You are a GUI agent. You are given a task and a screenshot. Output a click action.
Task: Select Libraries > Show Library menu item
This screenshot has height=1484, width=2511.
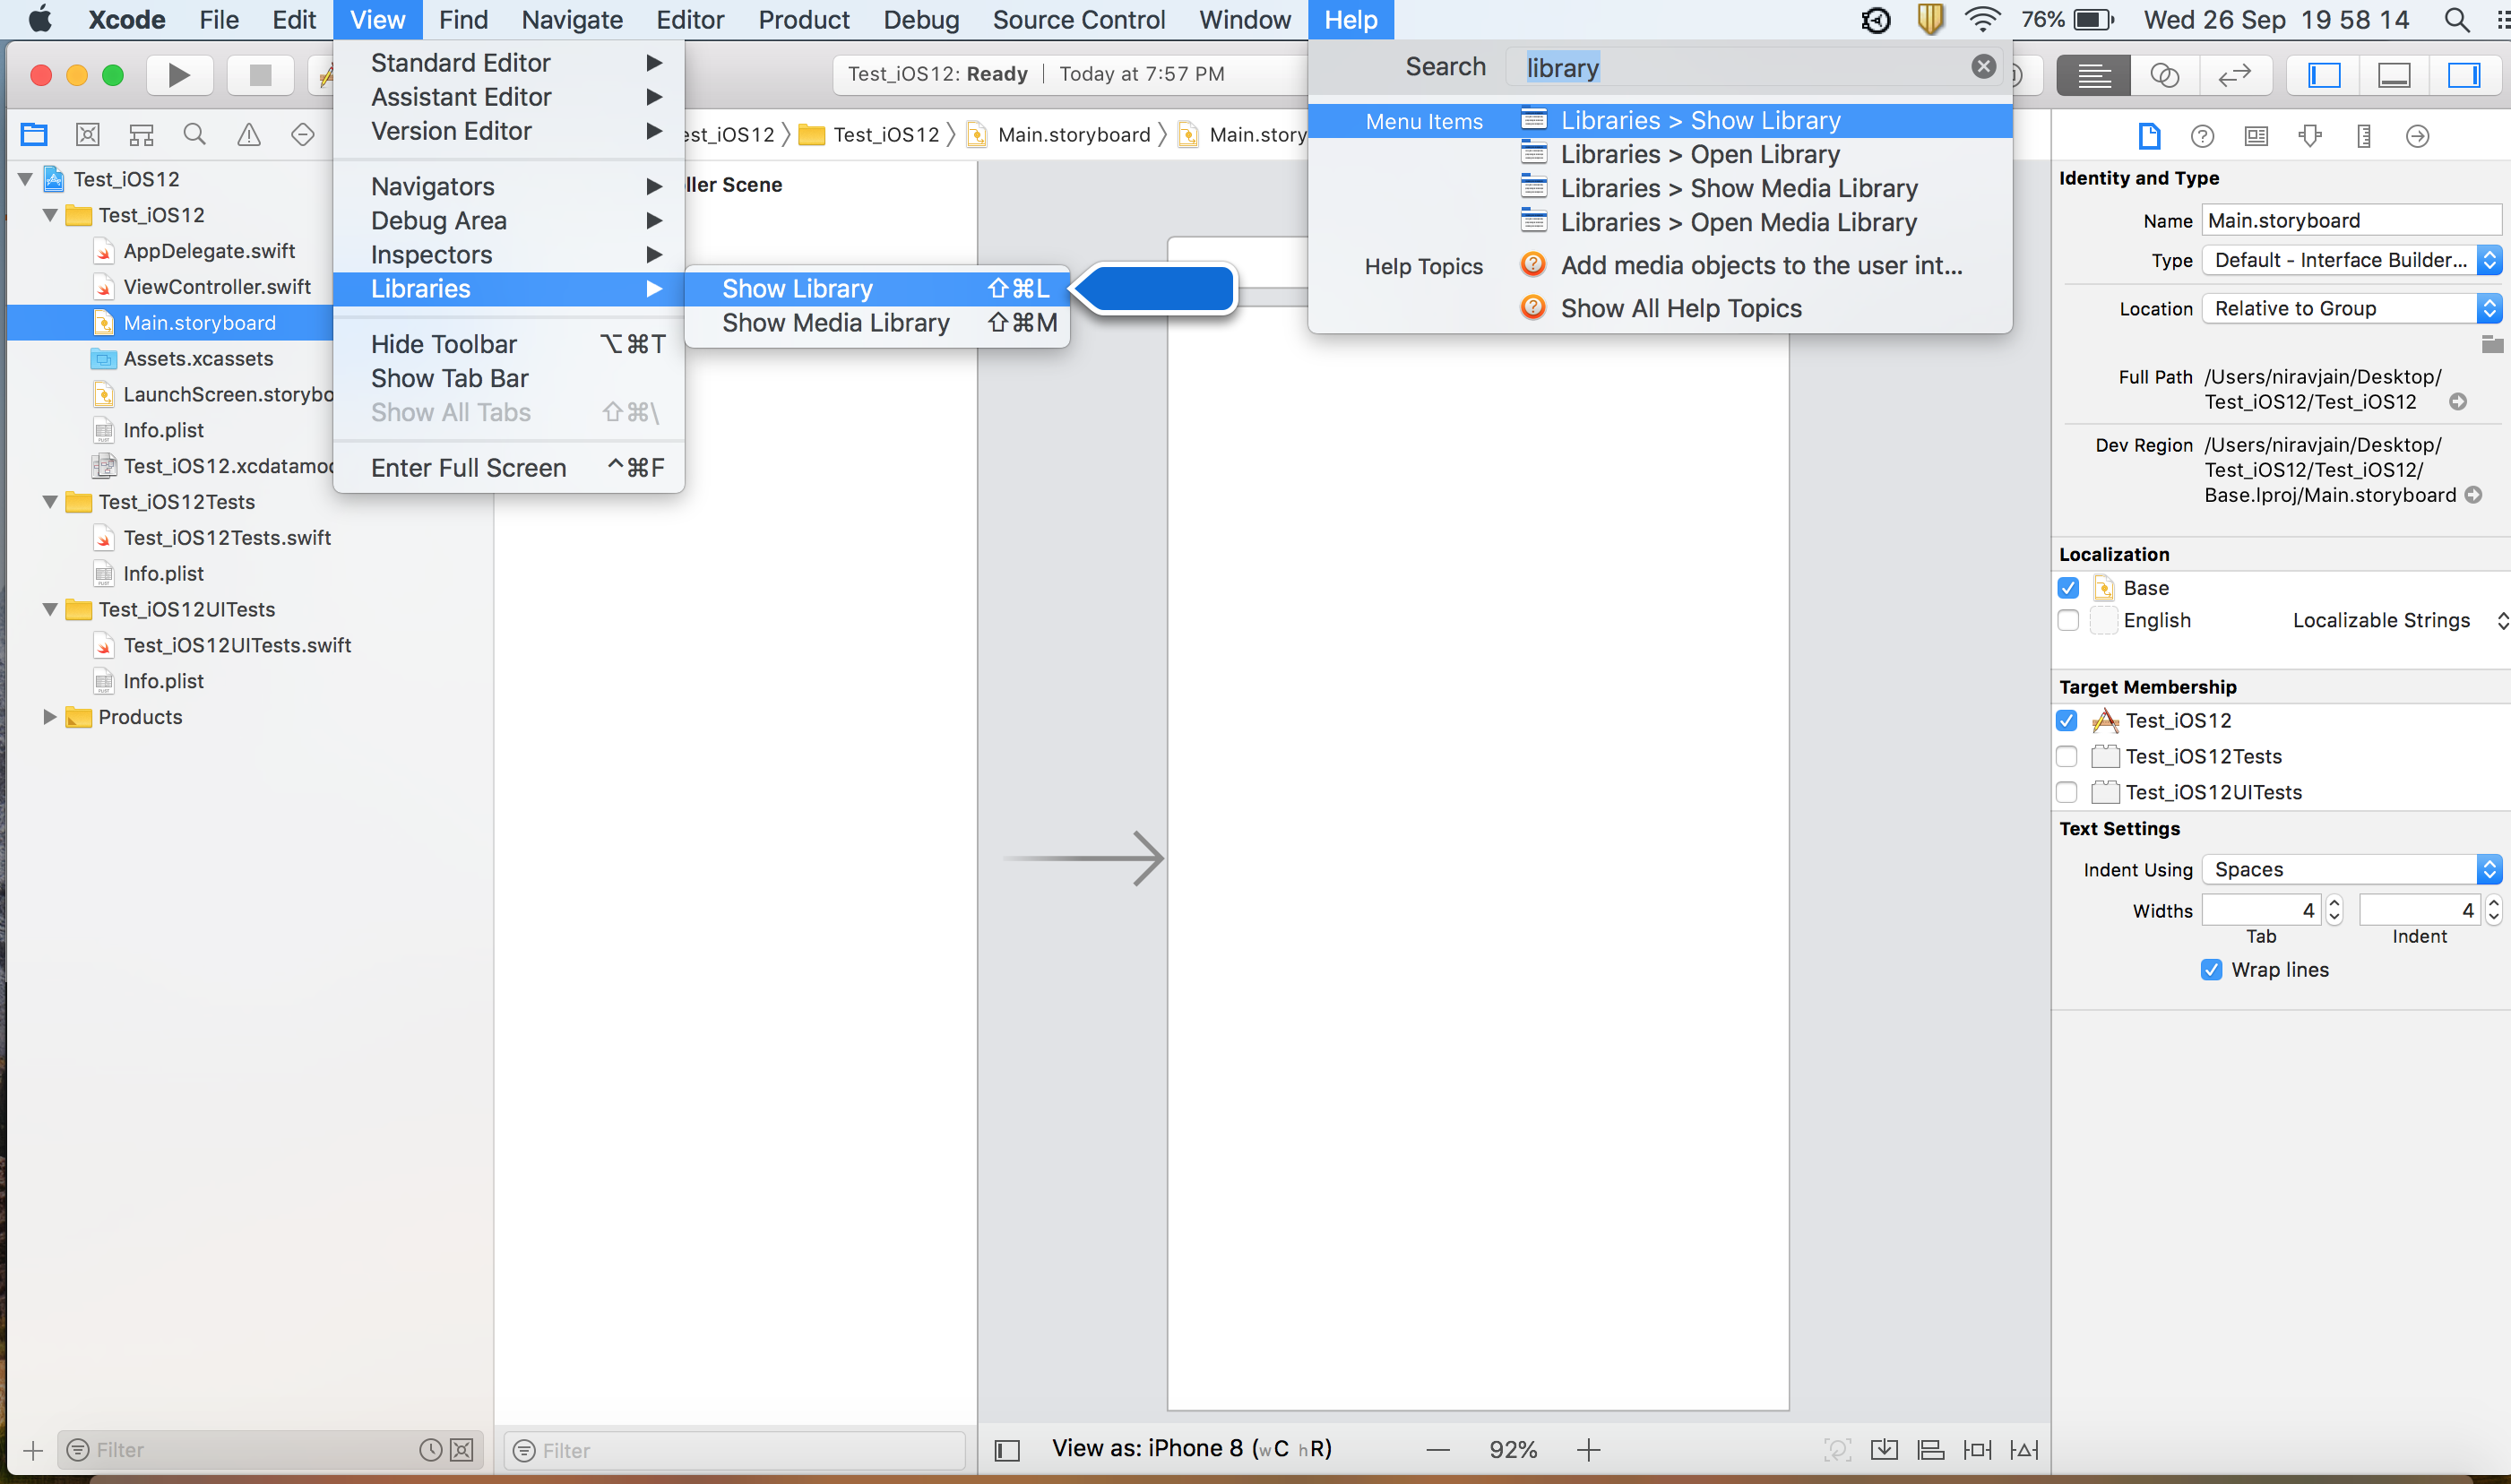pyautogui.click(x=1699, y=118)
